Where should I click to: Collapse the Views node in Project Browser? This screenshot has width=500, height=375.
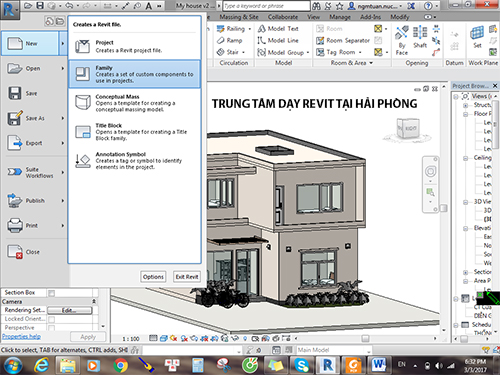click(x=456, y=97)
